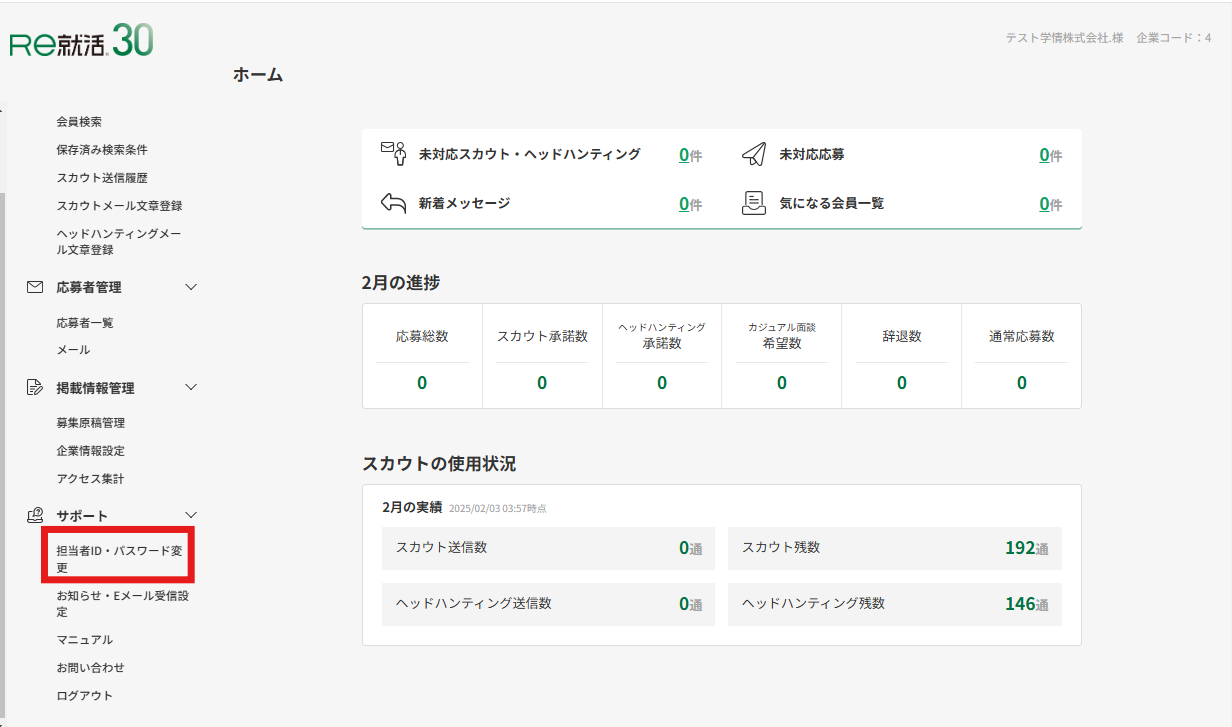Click the 企業コード:4 text
This screenshot has height=727, width=1232.
pos(1174,38)
